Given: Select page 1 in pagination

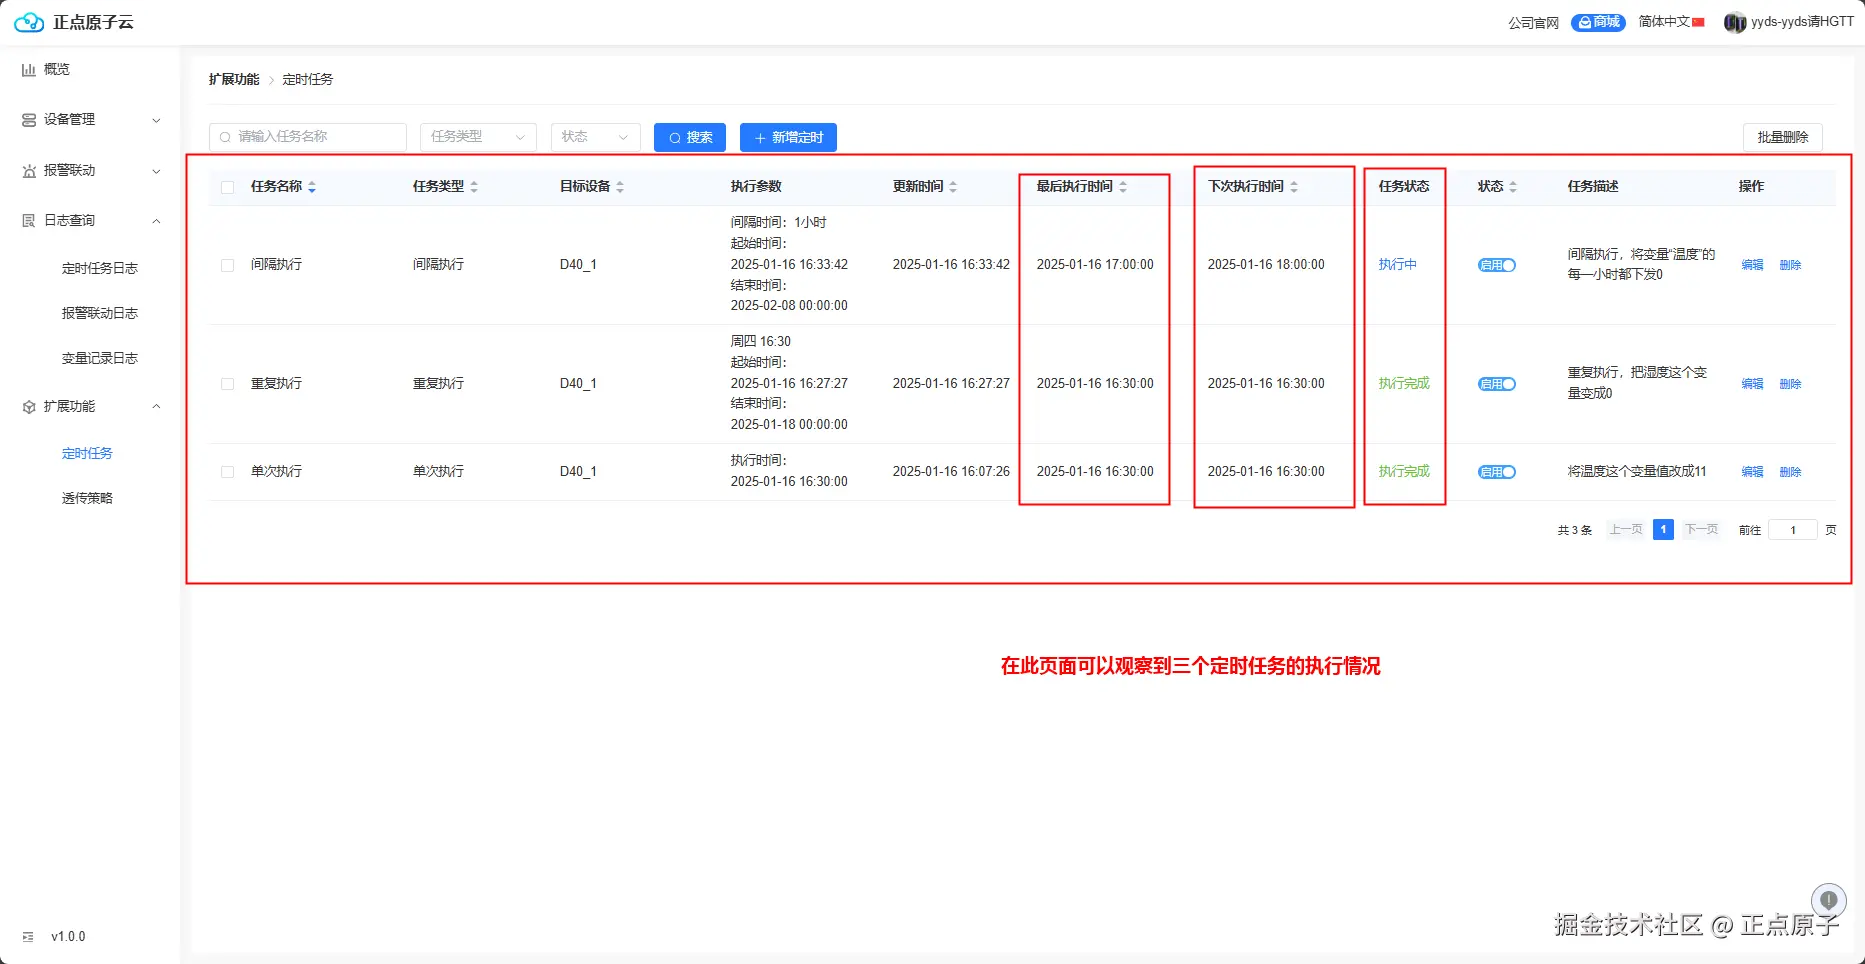Looking at the screenshot, I should pos(1663,530).
